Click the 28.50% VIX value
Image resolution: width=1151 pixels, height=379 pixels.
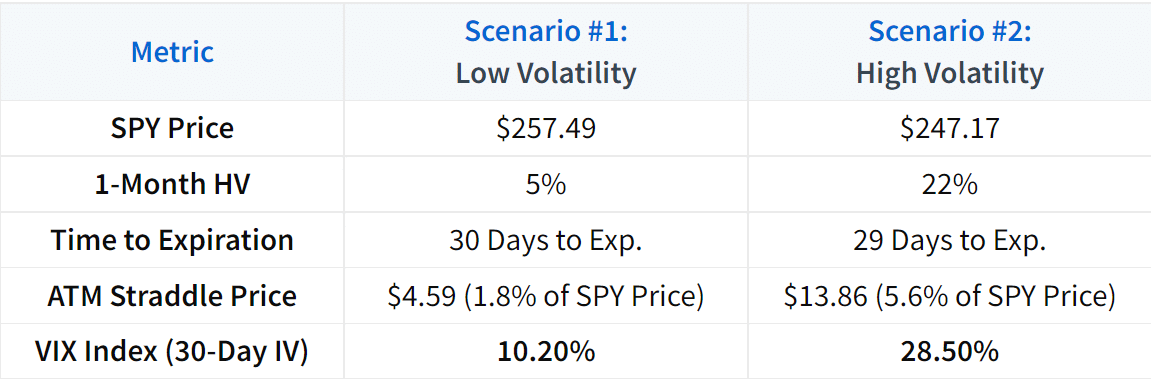click(949, 352)
